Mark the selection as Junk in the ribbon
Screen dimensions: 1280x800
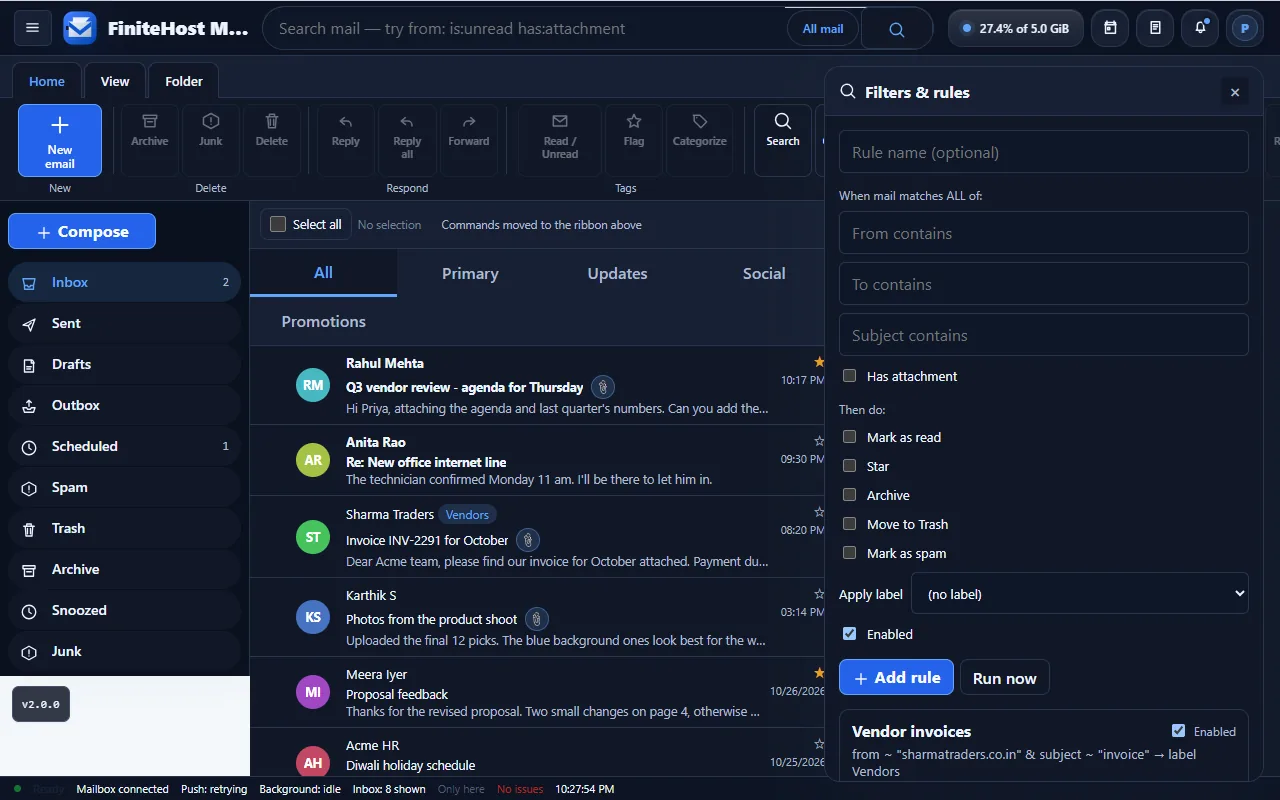(211, 140)
